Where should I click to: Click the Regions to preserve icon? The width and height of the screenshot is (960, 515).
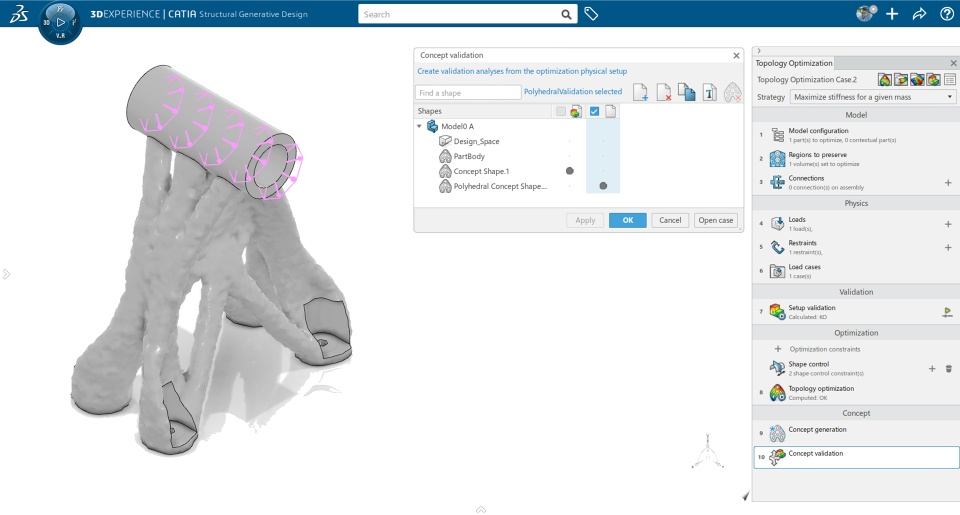(x=777, y=159)
